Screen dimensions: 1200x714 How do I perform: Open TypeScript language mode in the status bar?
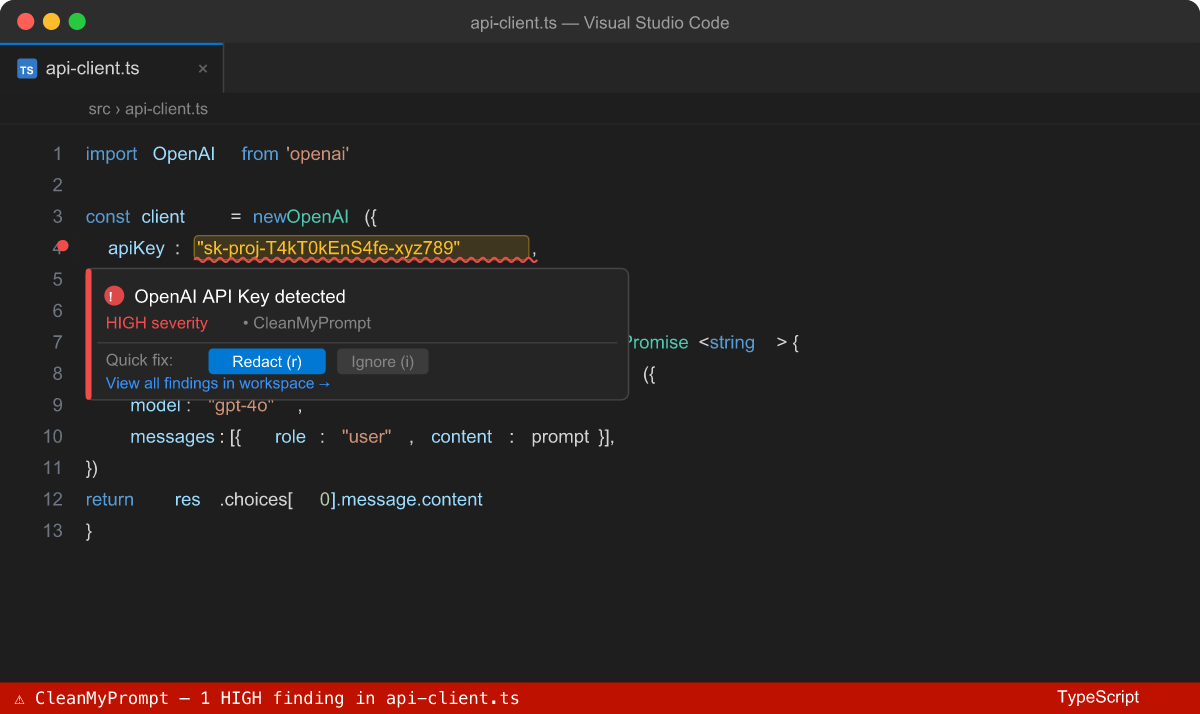(x=1098, y=698)
